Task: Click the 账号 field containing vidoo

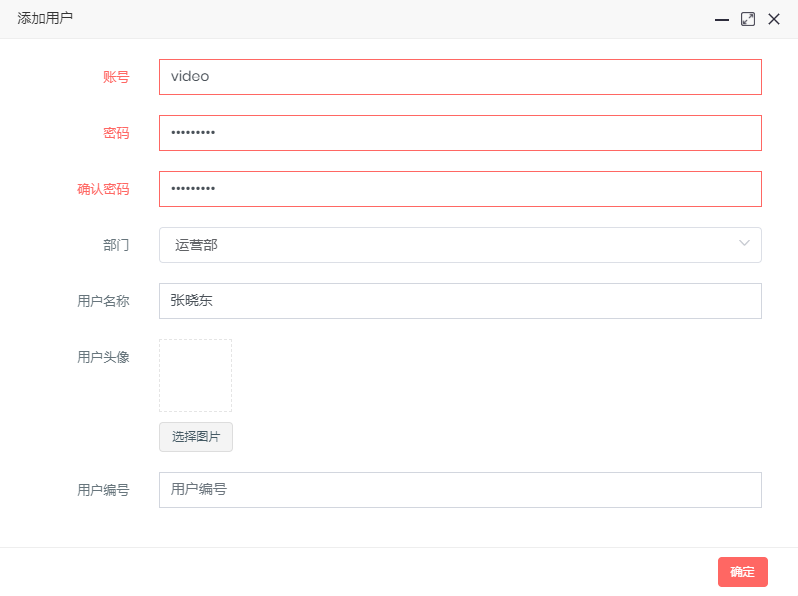Action: pyautogui.click(x=460, y=77)
